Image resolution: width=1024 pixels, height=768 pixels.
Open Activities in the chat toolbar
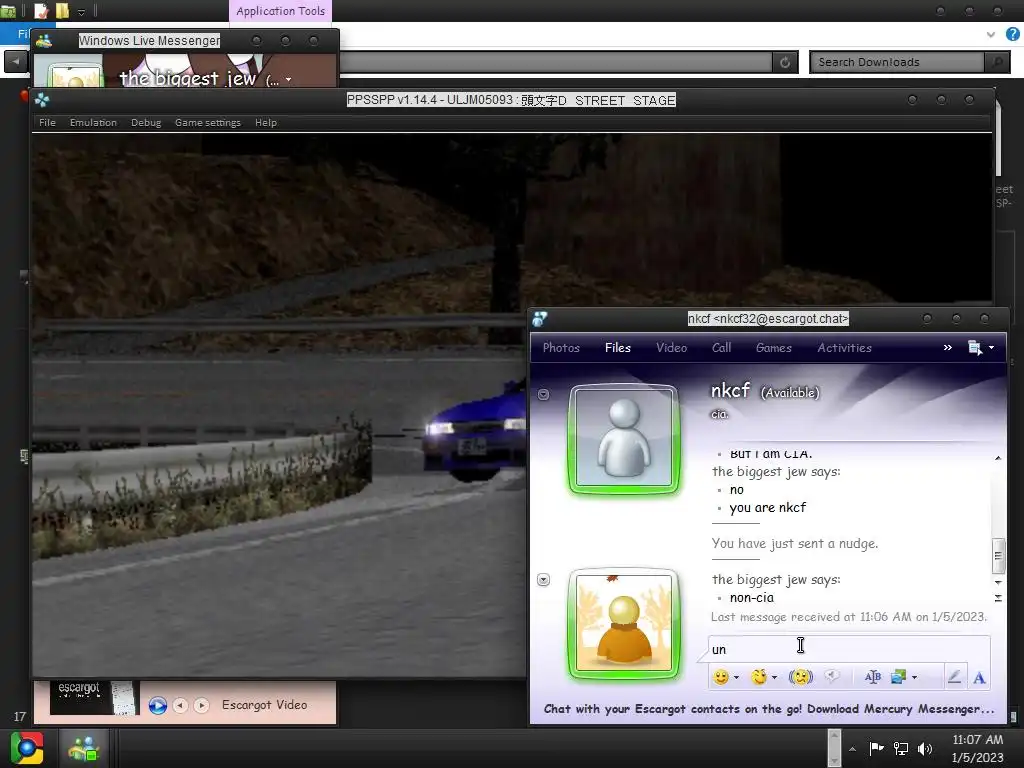point(844,348)
